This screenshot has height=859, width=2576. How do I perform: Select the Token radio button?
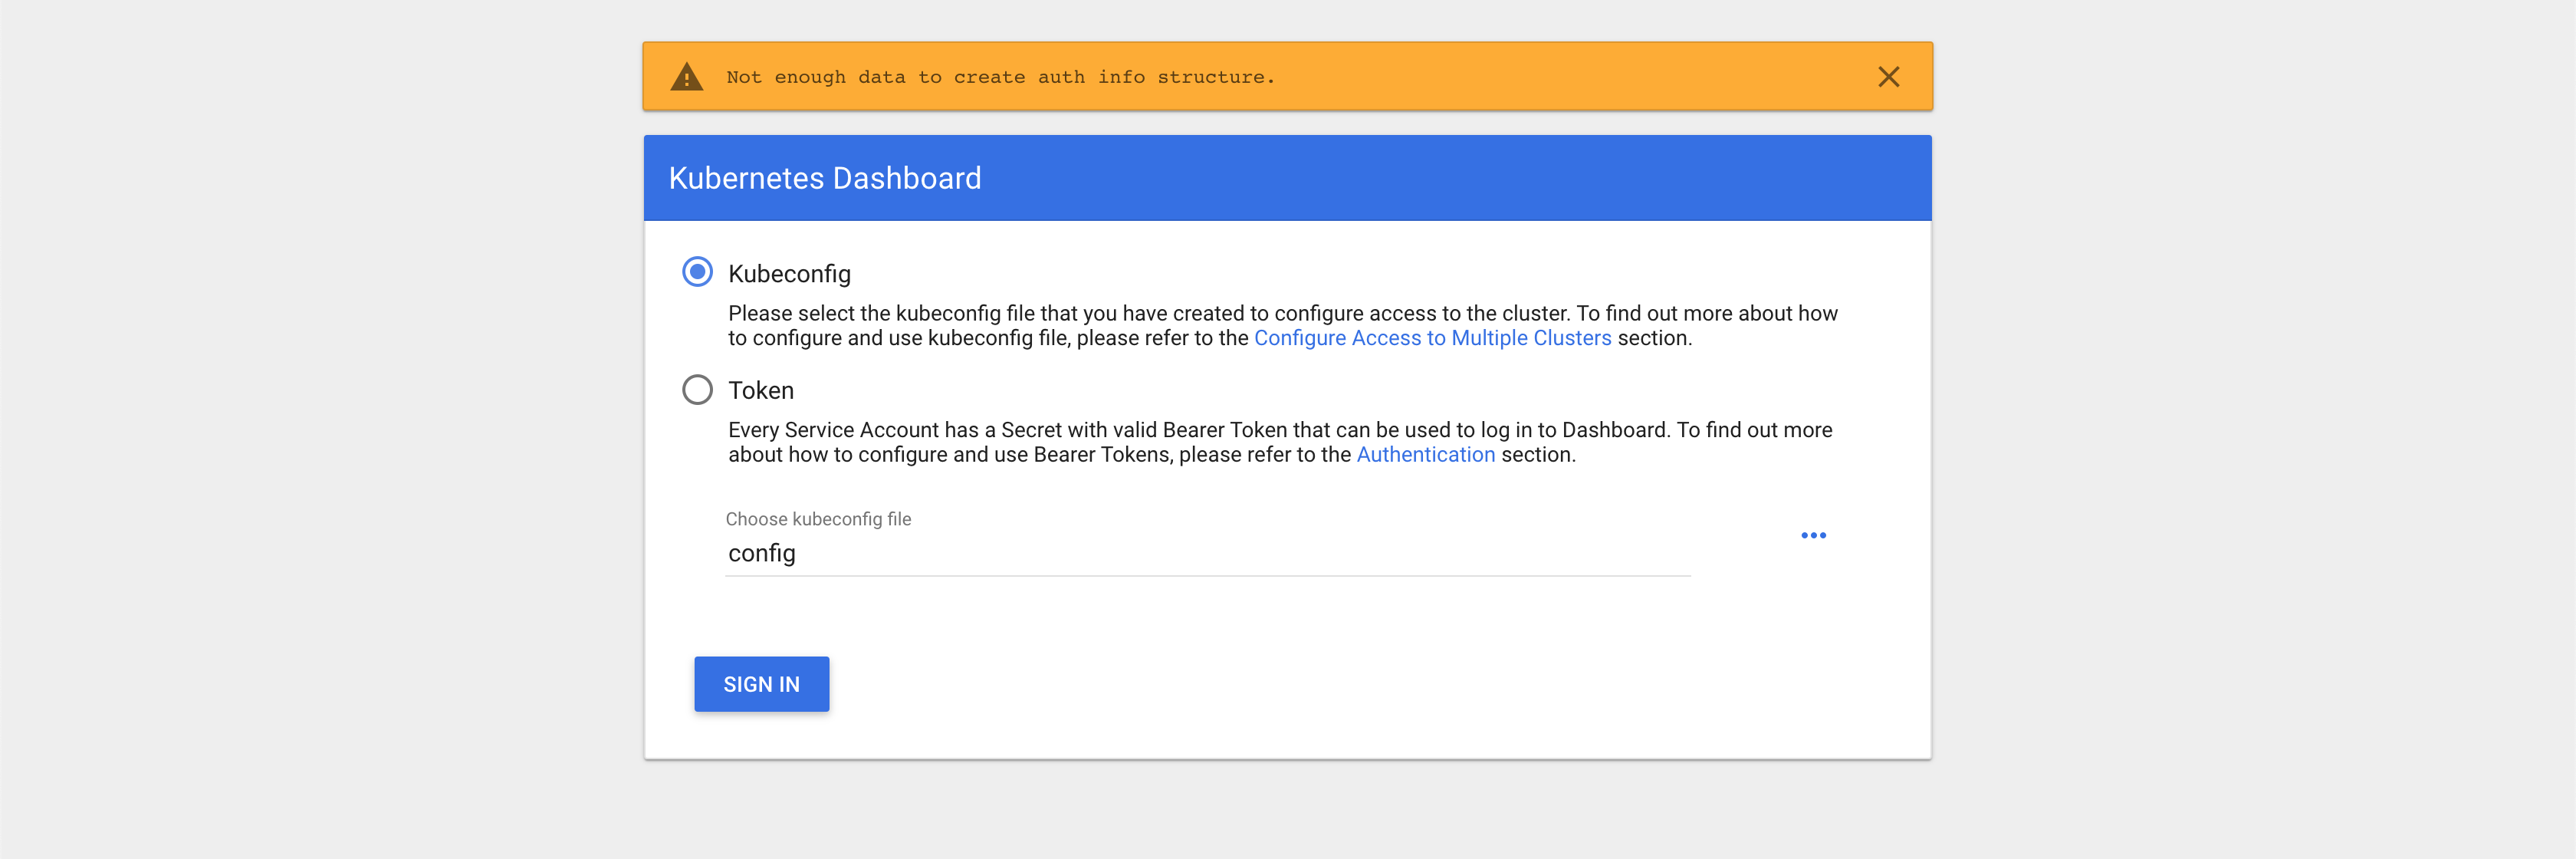[x=697, y=389]
